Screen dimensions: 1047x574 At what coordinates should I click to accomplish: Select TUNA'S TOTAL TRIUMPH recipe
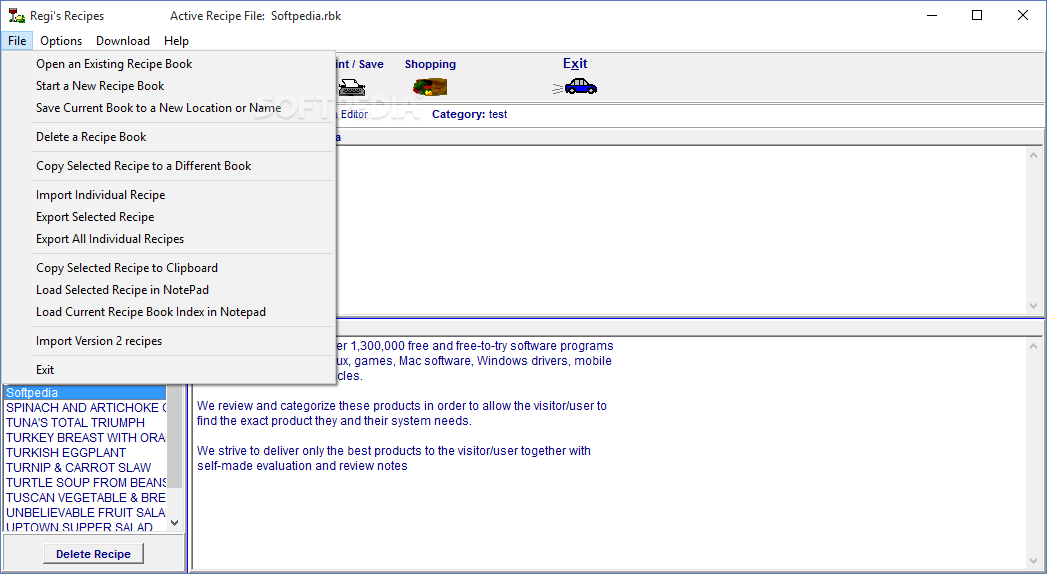pos(85,423)
